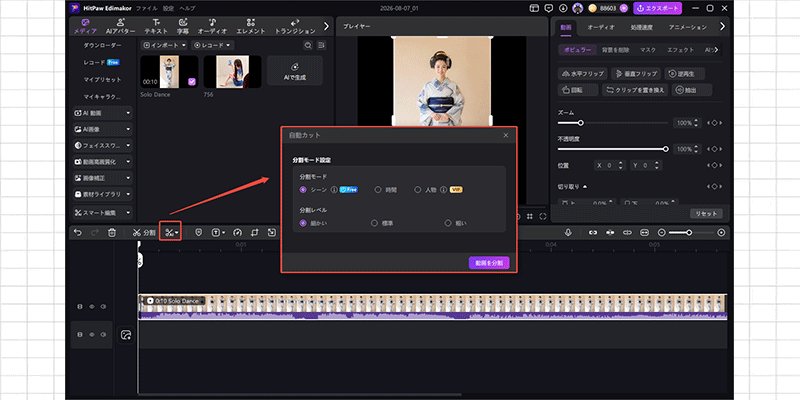This screenshot has height=400, width=800.
Task: Click the add media track icon
Action: pyautogui.click(x=126, y=335)
